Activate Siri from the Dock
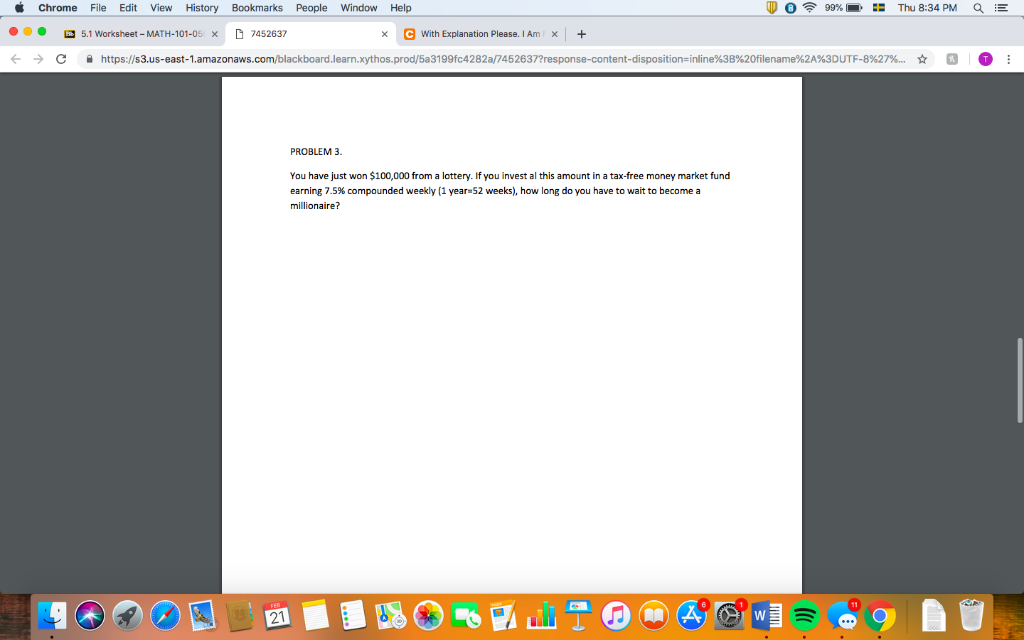The image size is (1024, 640). coord(89,615)
